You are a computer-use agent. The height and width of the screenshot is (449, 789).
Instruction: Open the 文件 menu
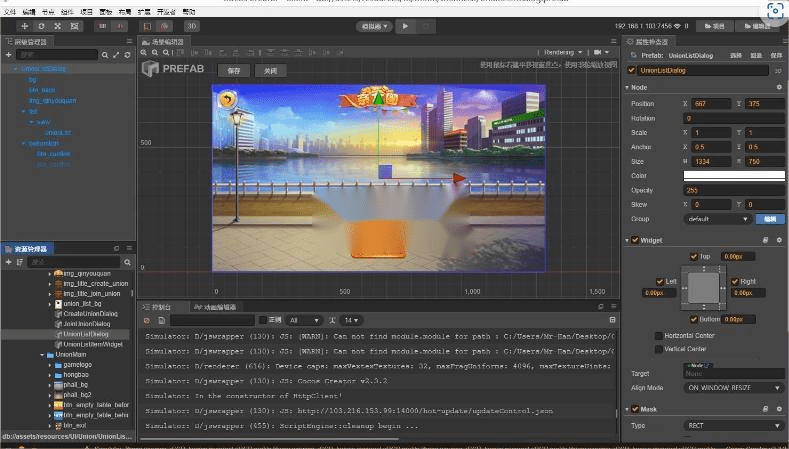[x=10, y=12]
